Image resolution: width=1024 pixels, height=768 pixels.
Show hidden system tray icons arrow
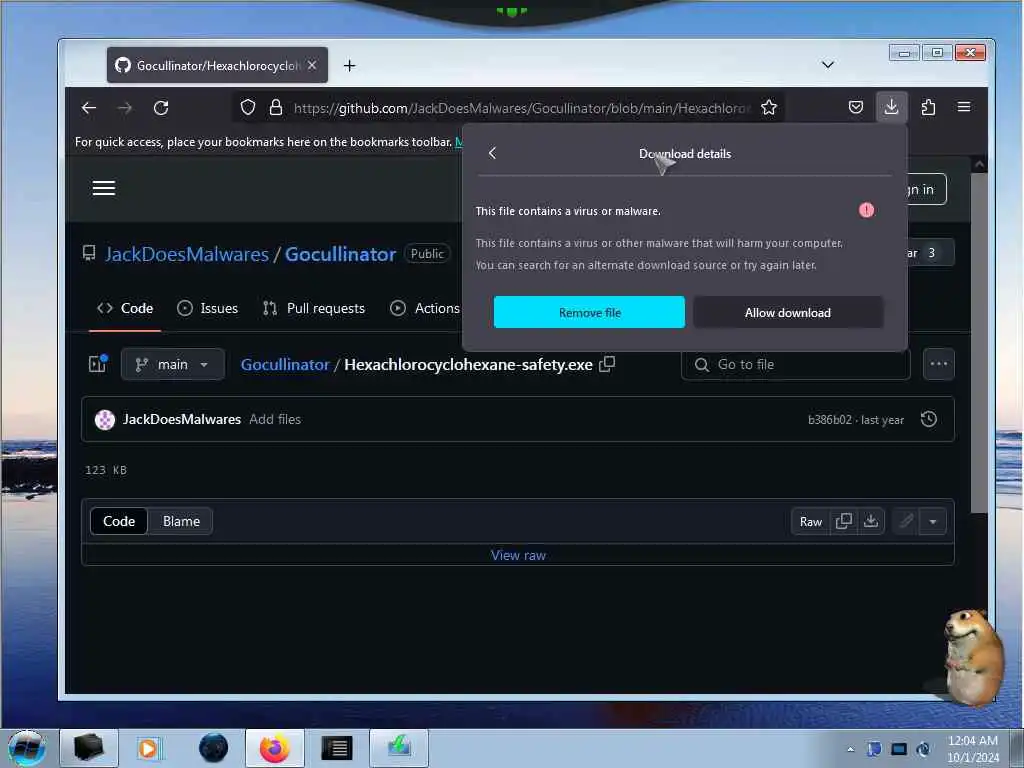tap(850, 749)
